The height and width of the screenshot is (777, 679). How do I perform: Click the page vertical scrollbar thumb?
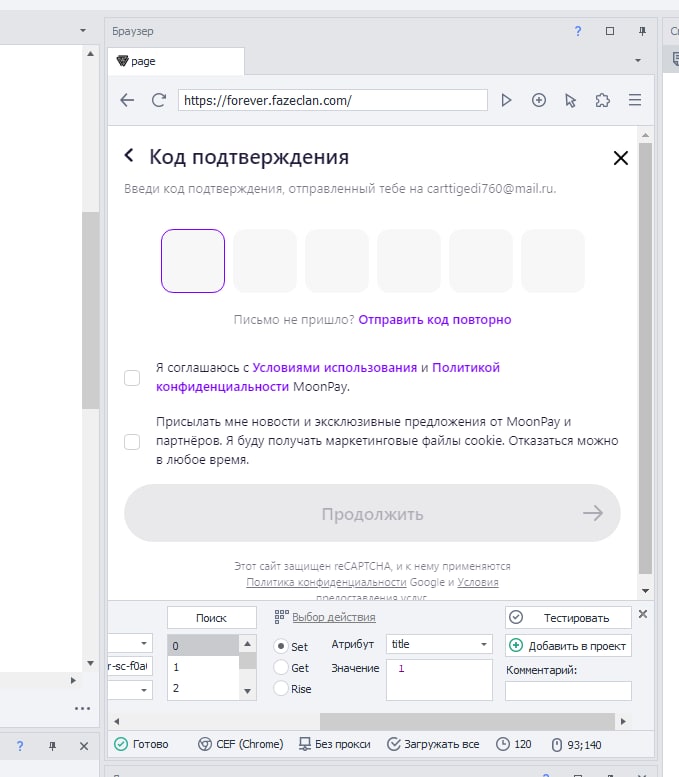(645, 358)
